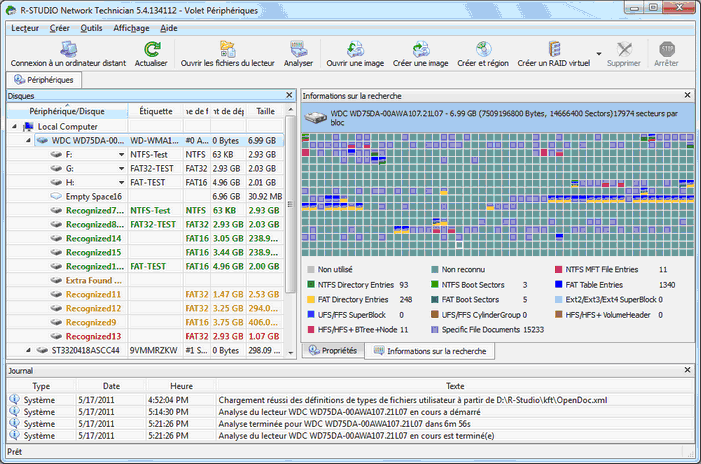Click info icon of 5:14:30 PM entry
The image size is (701, 464).
[x=14, y=411]
